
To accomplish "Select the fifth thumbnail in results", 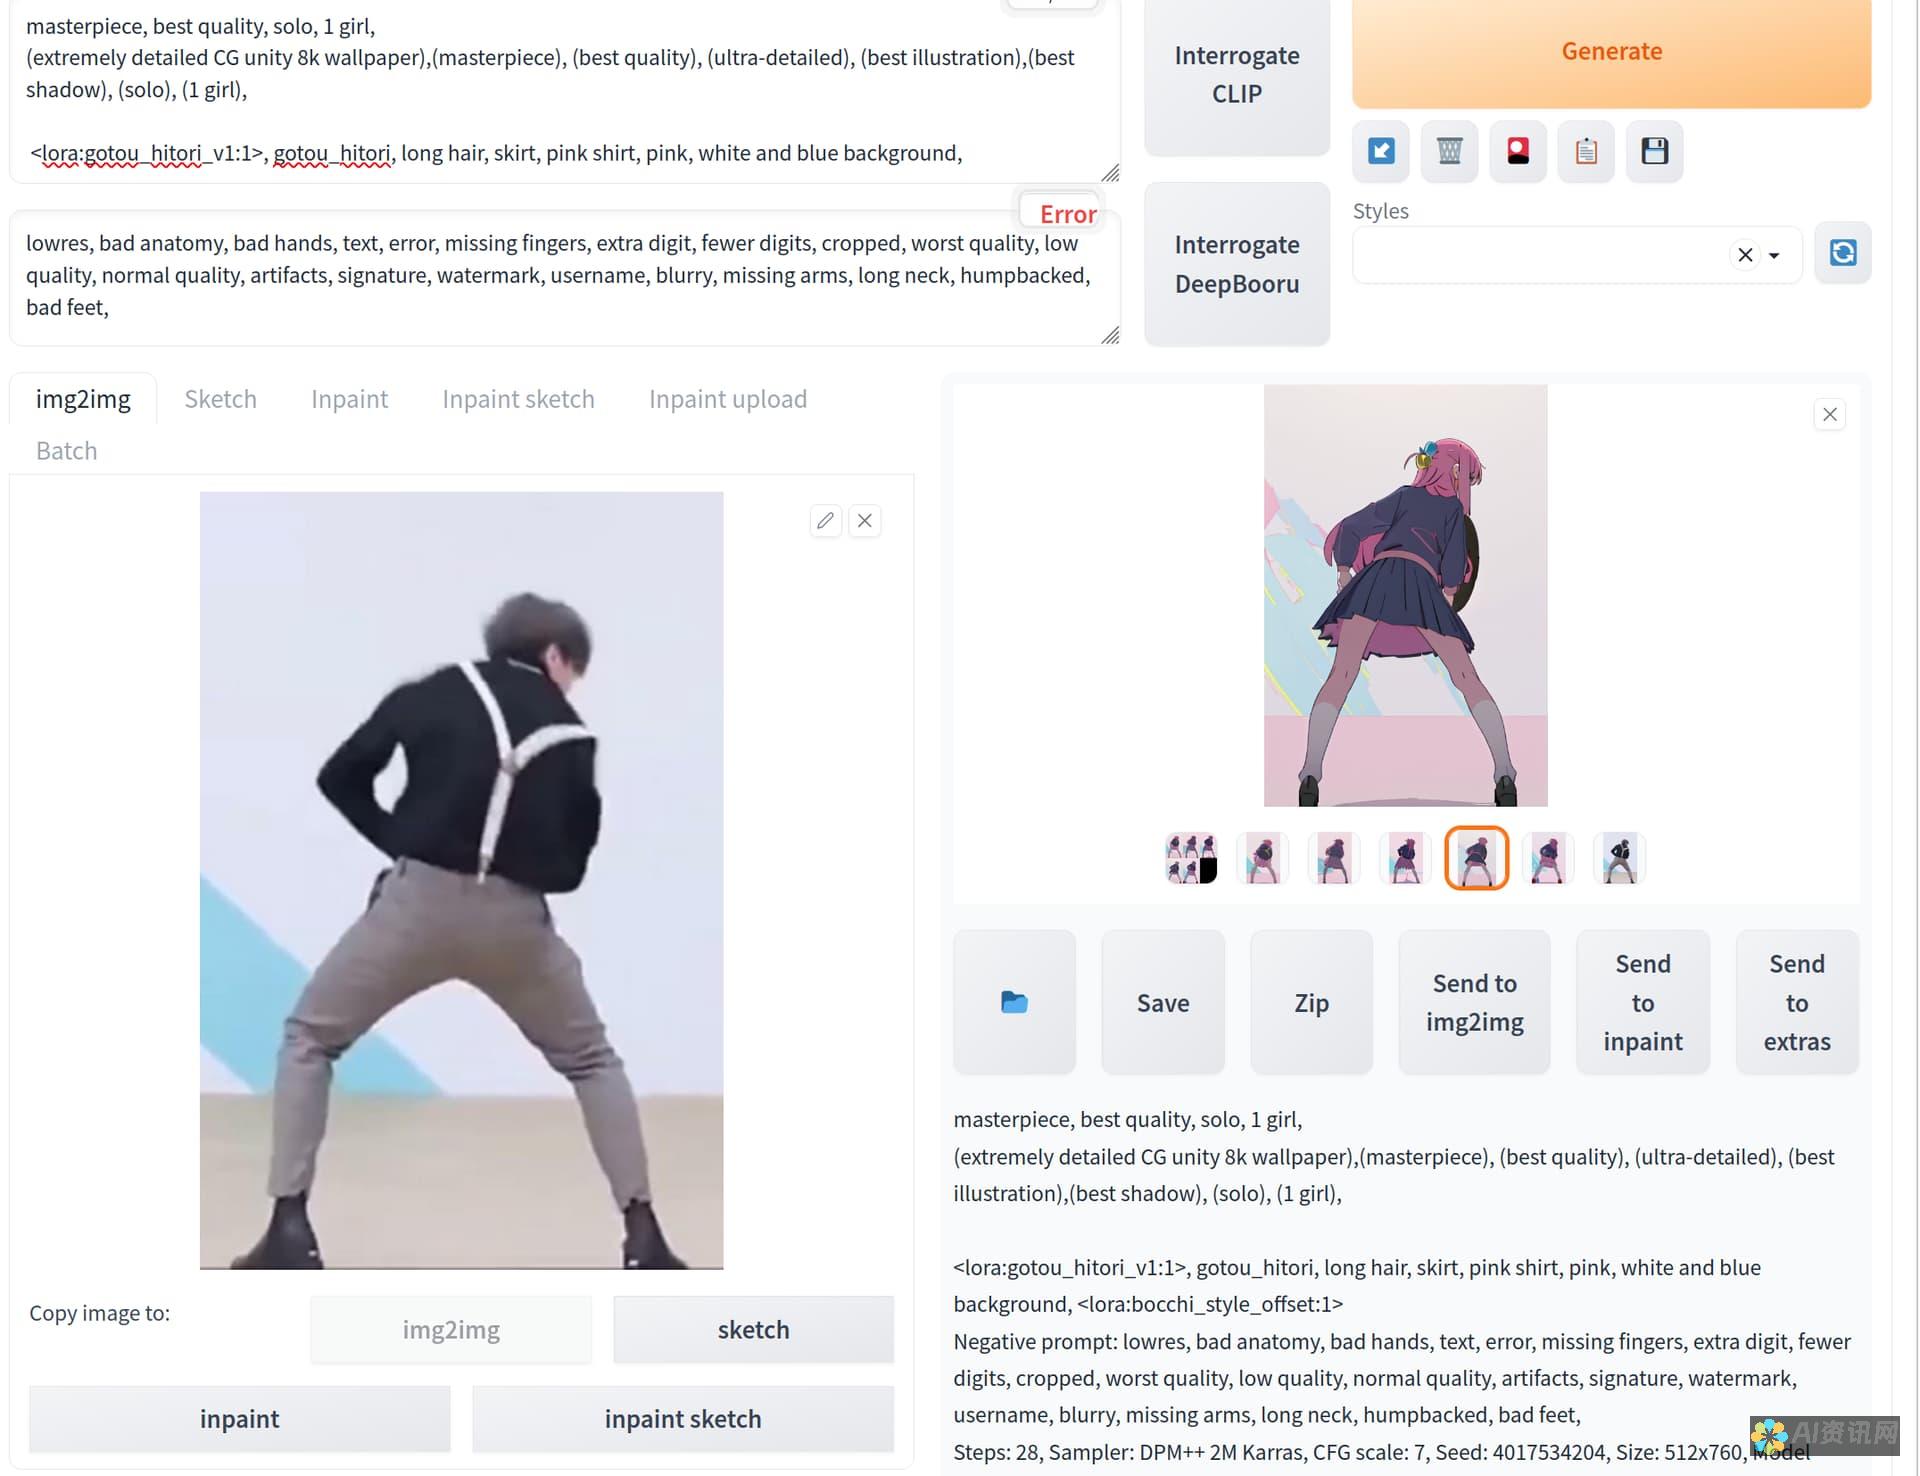I will tap(1477, 857).
